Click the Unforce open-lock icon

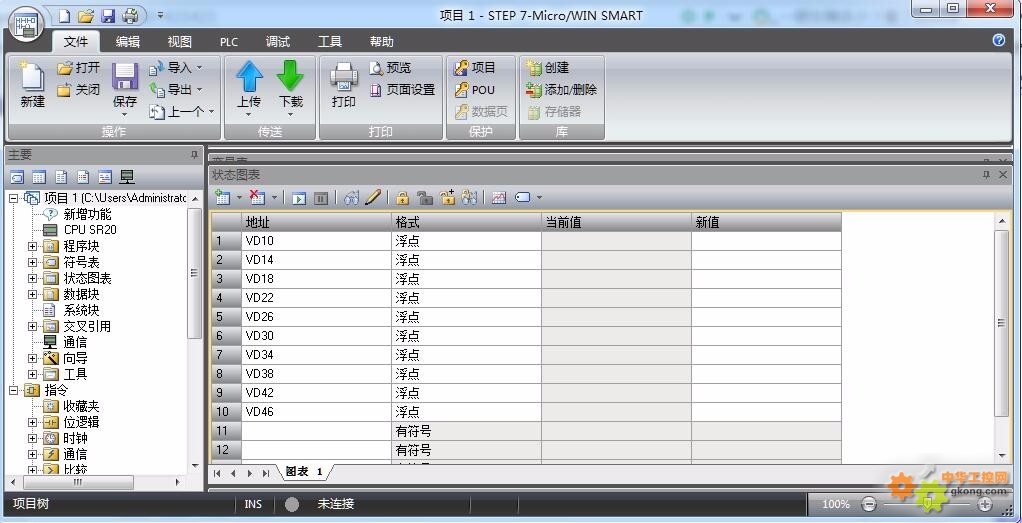tap(425, 198)
